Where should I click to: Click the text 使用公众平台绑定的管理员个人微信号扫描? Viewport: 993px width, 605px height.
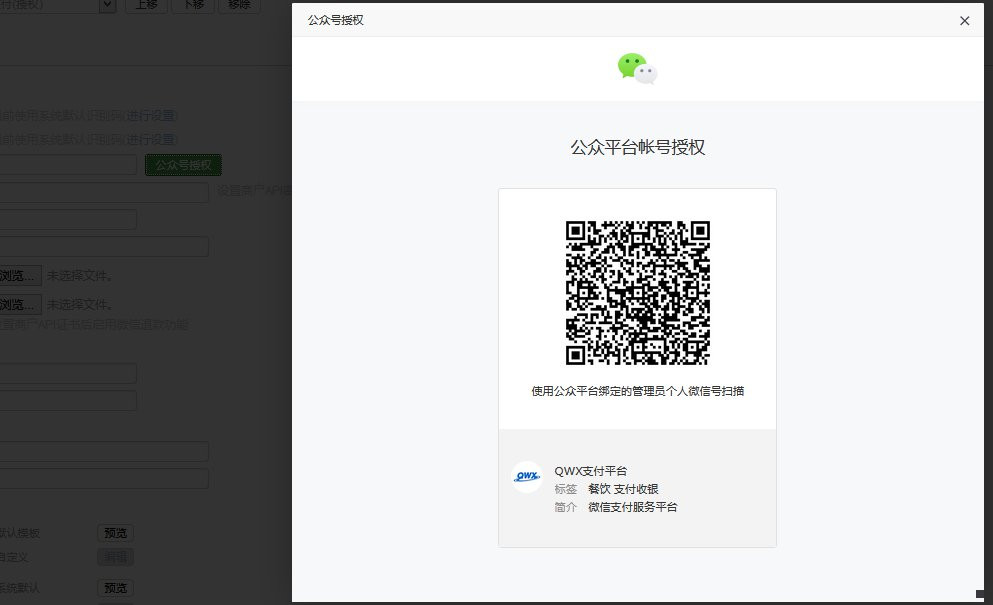tap(638, 391)
